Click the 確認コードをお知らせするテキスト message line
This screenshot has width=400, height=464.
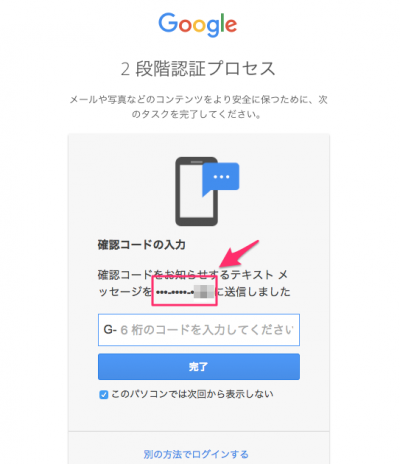click(193, 275)
